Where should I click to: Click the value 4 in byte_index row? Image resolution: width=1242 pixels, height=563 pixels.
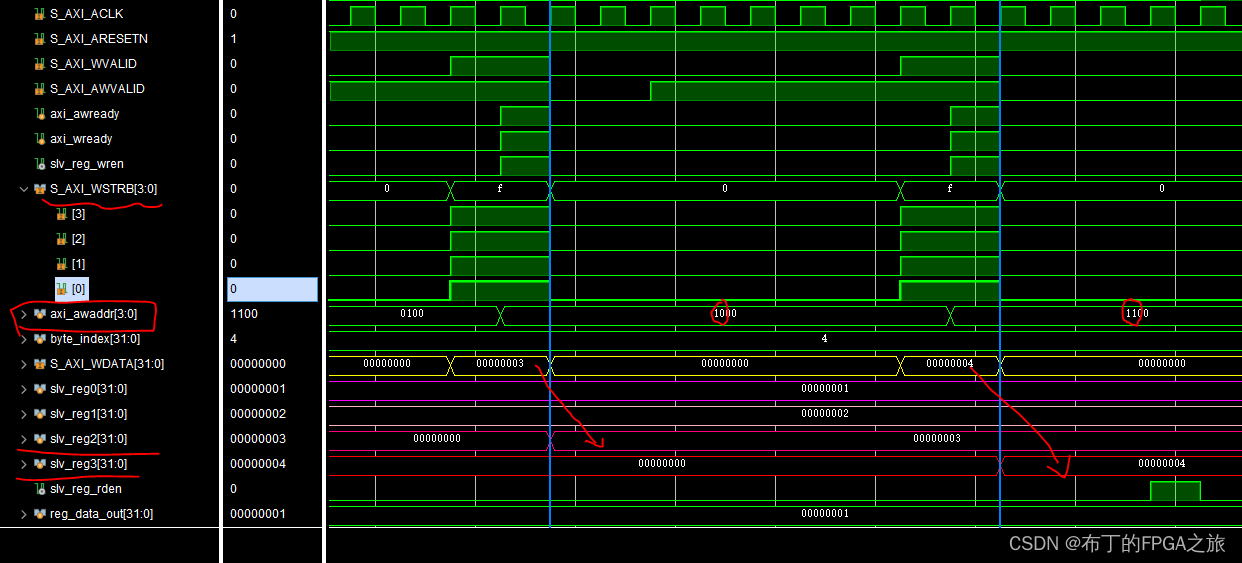pyautogui.click(x=233, y=339)
